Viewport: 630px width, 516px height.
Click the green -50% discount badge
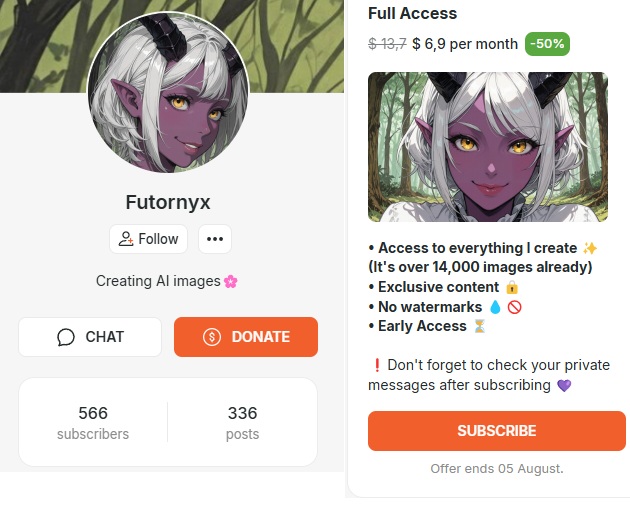click(547, 44)
